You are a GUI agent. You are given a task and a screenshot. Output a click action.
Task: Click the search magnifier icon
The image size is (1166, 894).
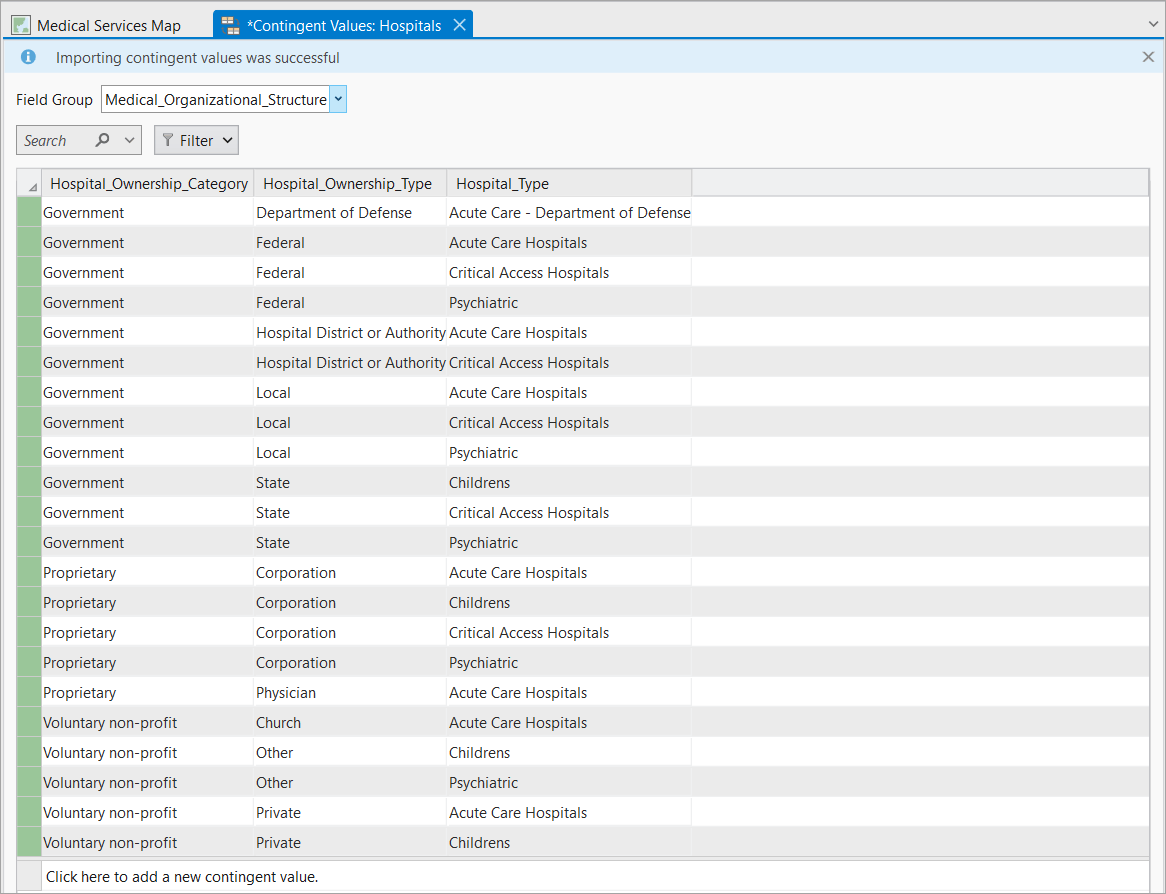tap(103, 140)
